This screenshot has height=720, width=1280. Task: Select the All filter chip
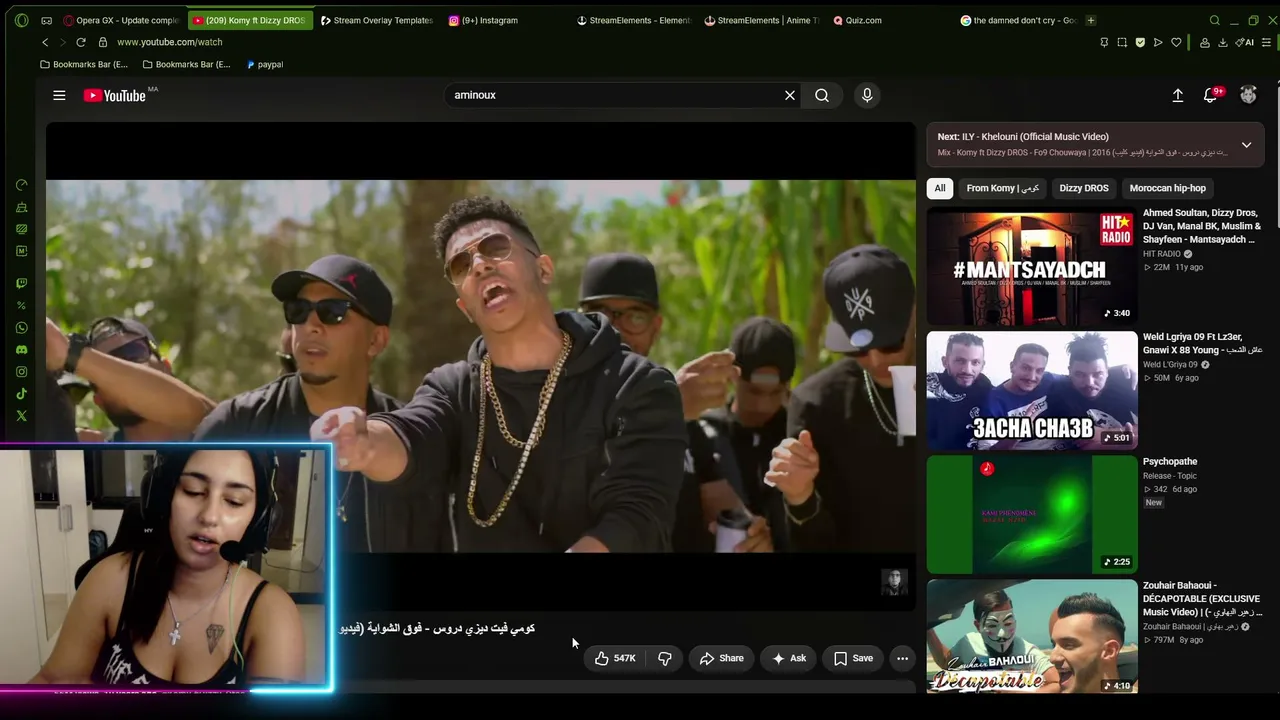940,188
